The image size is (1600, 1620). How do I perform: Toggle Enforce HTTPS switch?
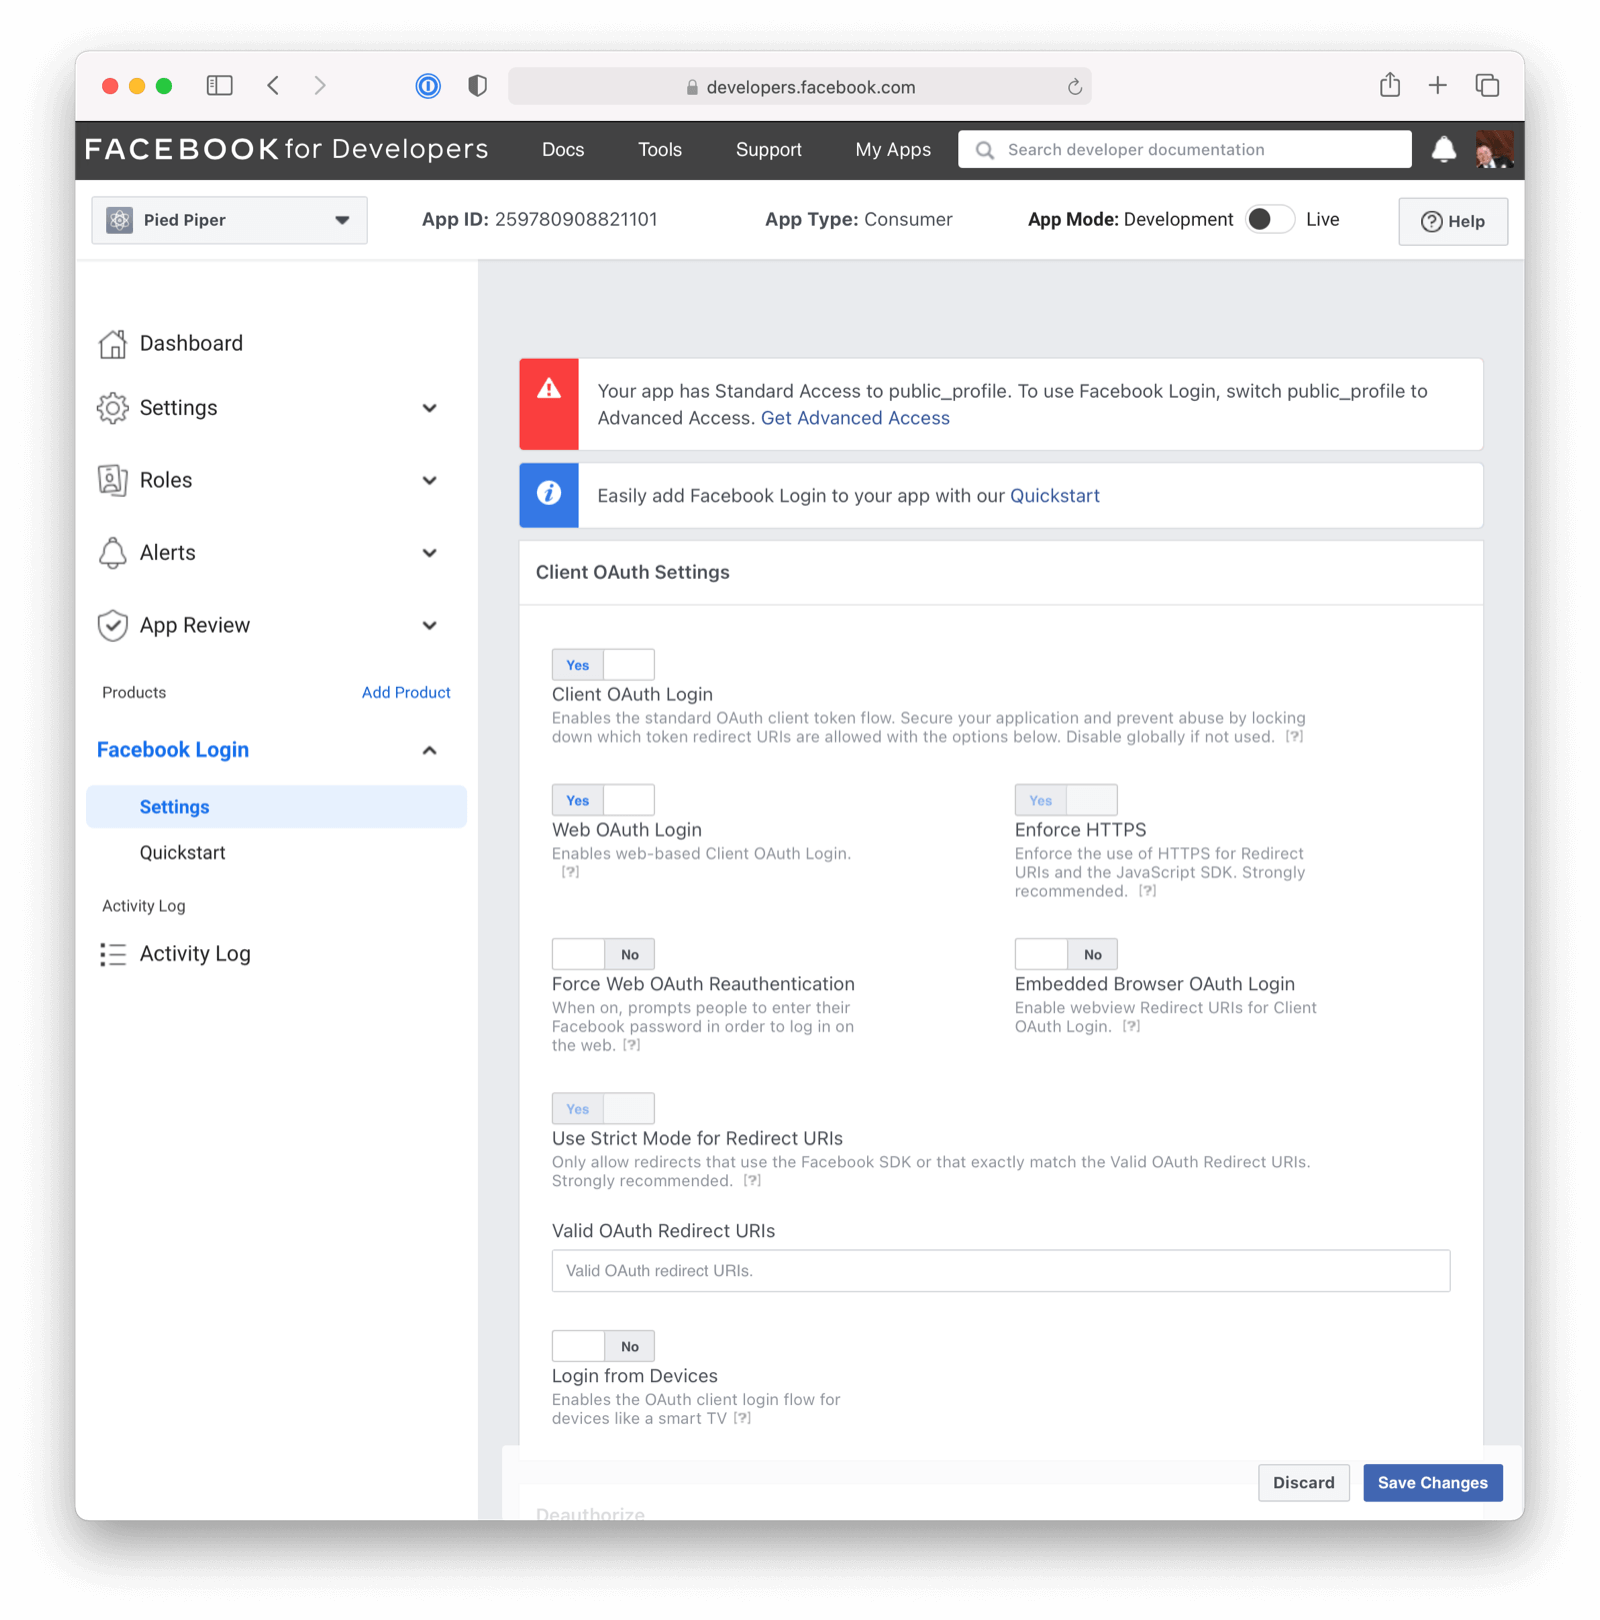(x=1066, y=800)
